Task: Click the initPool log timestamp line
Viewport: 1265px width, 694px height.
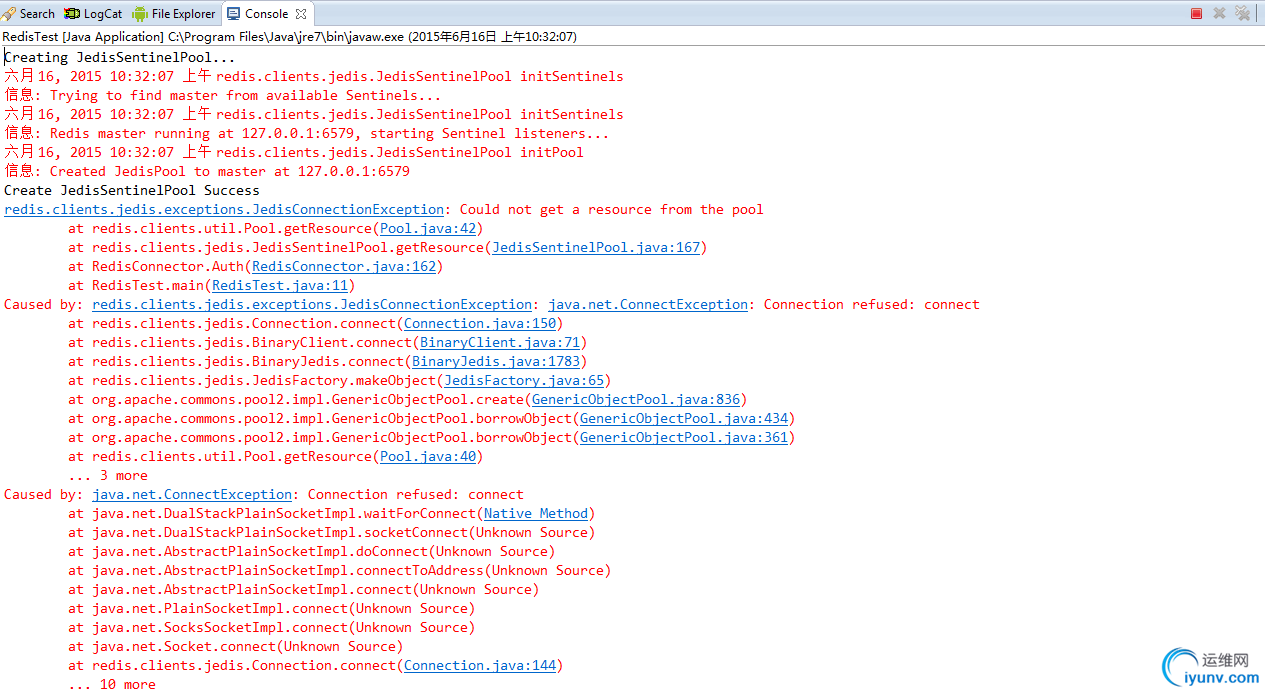Action: [294, 152]
